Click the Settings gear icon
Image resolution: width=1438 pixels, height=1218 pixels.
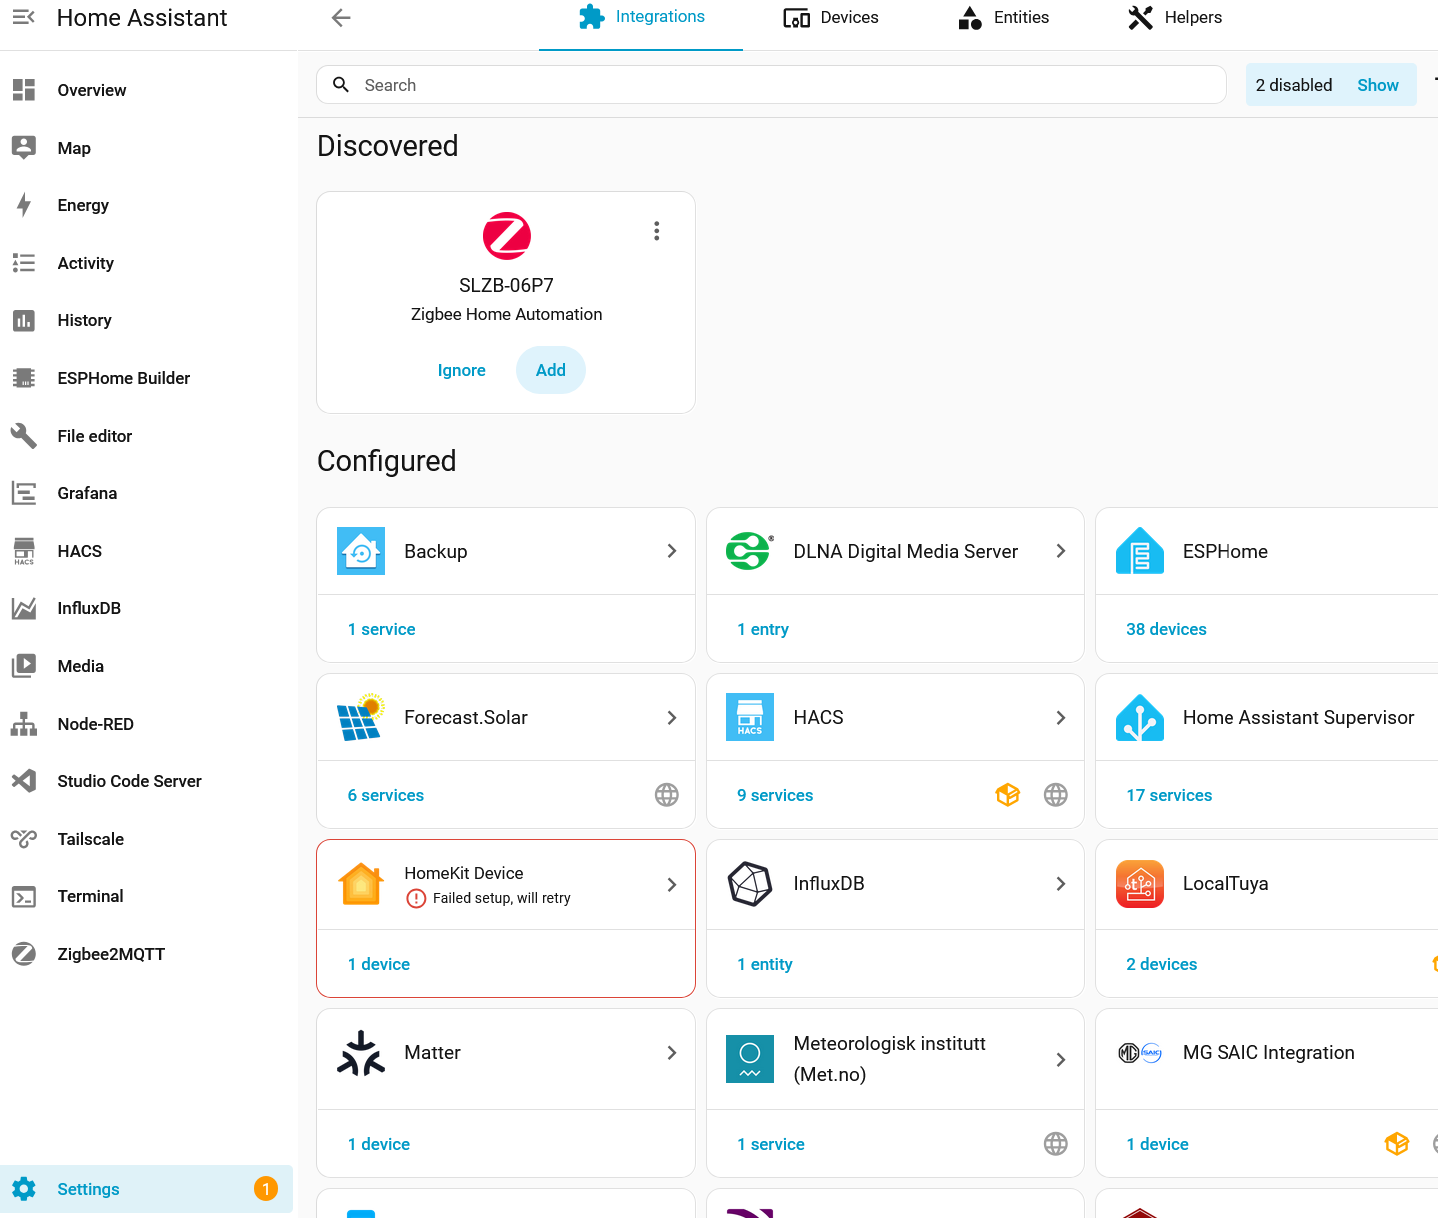pyautogui.click(x=24, y=1189)
